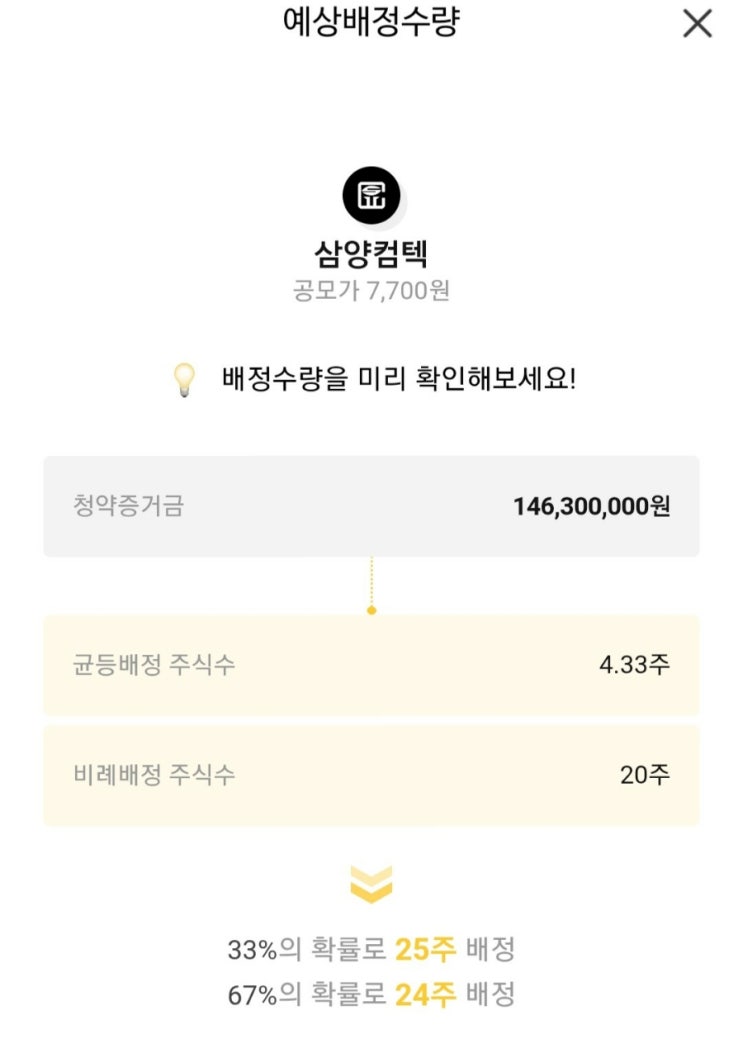Close the 예상배정수량 screen

(697, 23)
